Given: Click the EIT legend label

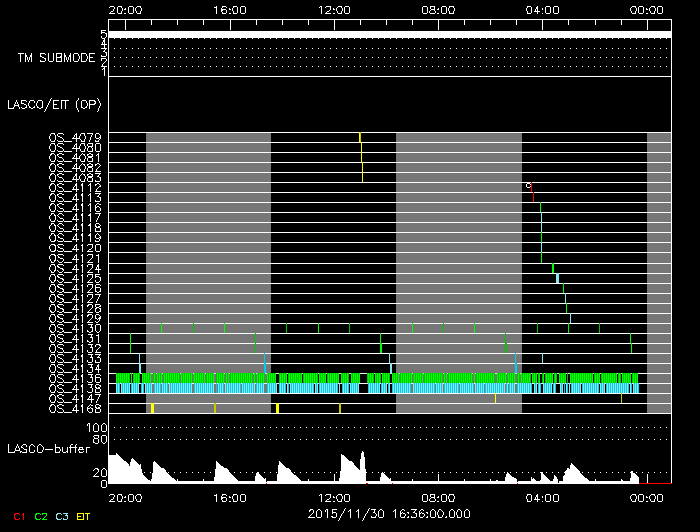Looking at the screenshot, I should click(84, 516).
